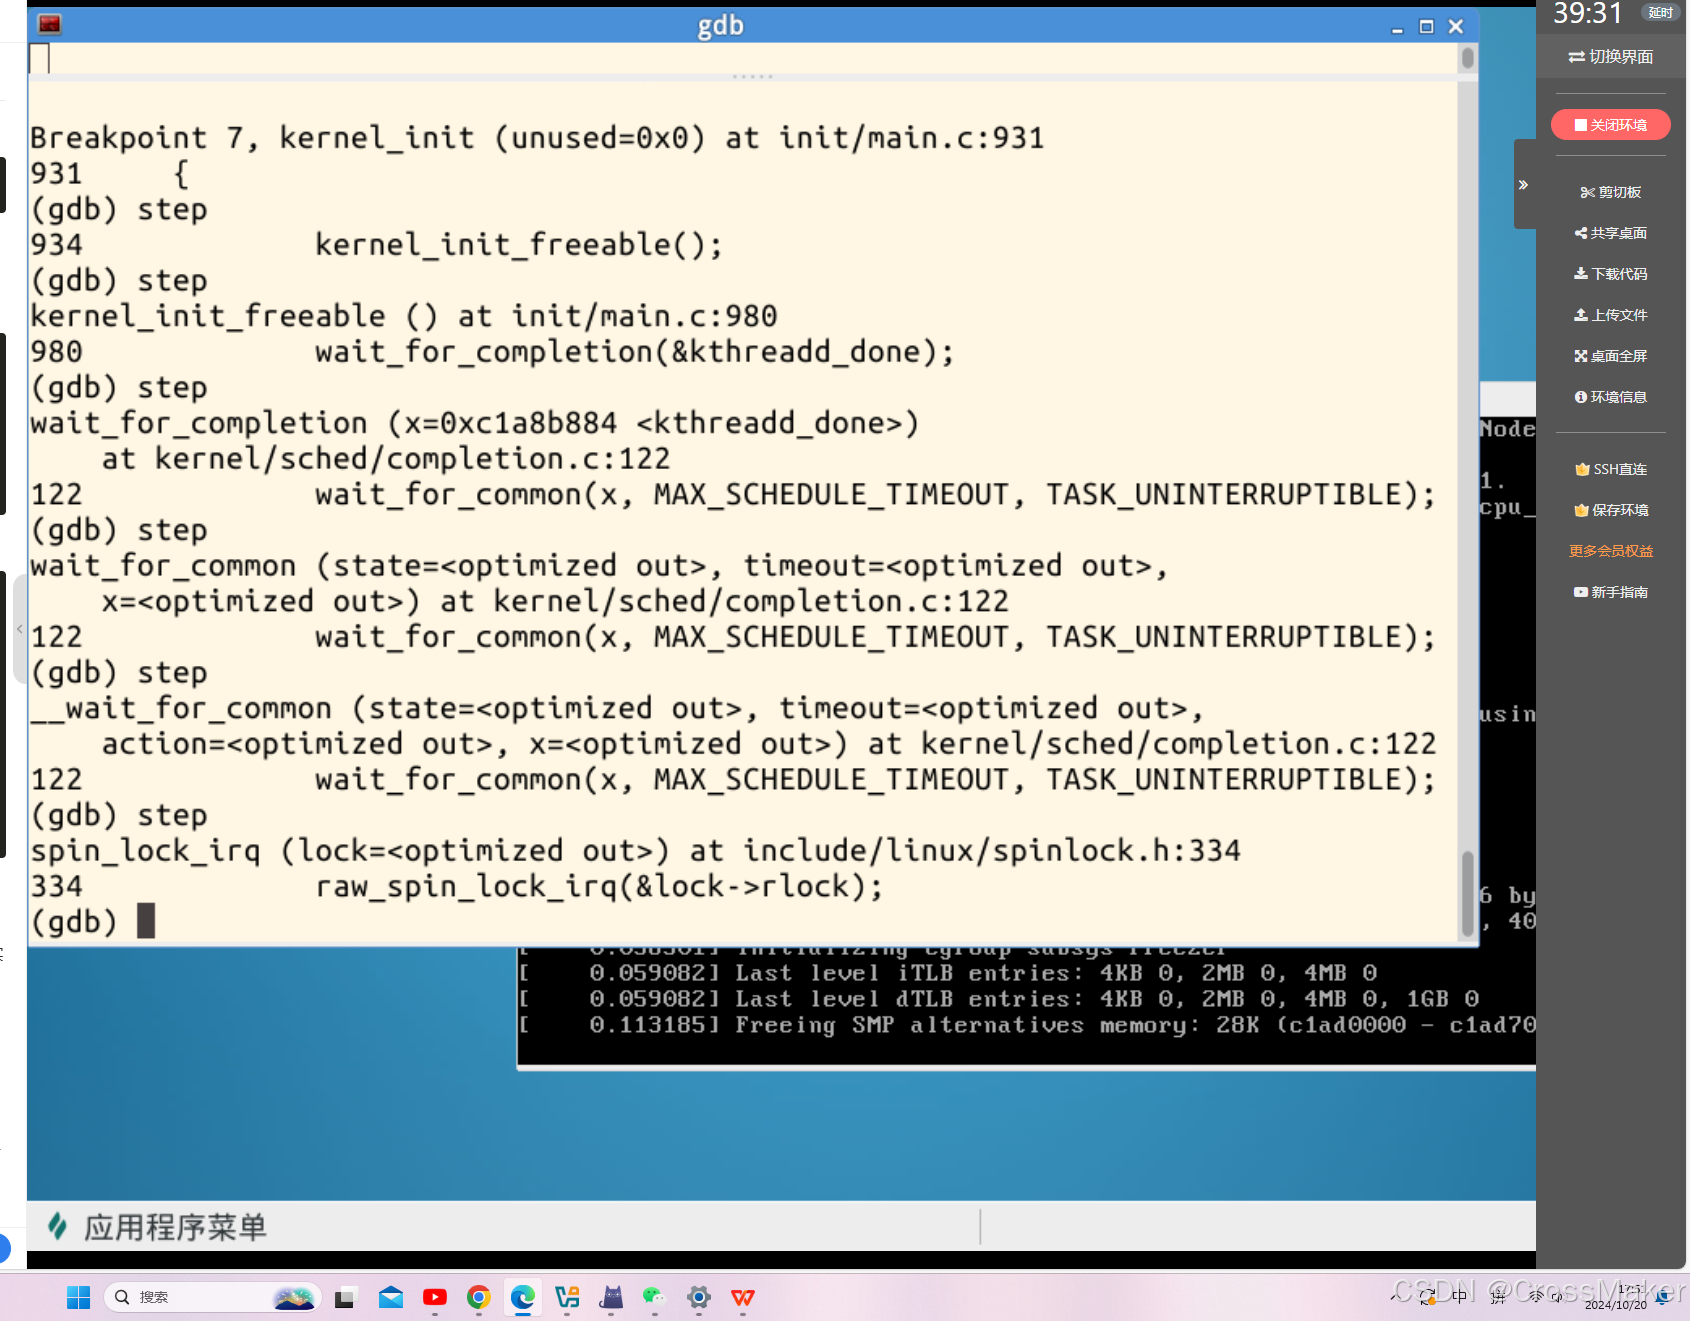Click the left page collapse arrow handle
The height and width of the screenshot is (1321, 1690).
click(x=19, y=629)
